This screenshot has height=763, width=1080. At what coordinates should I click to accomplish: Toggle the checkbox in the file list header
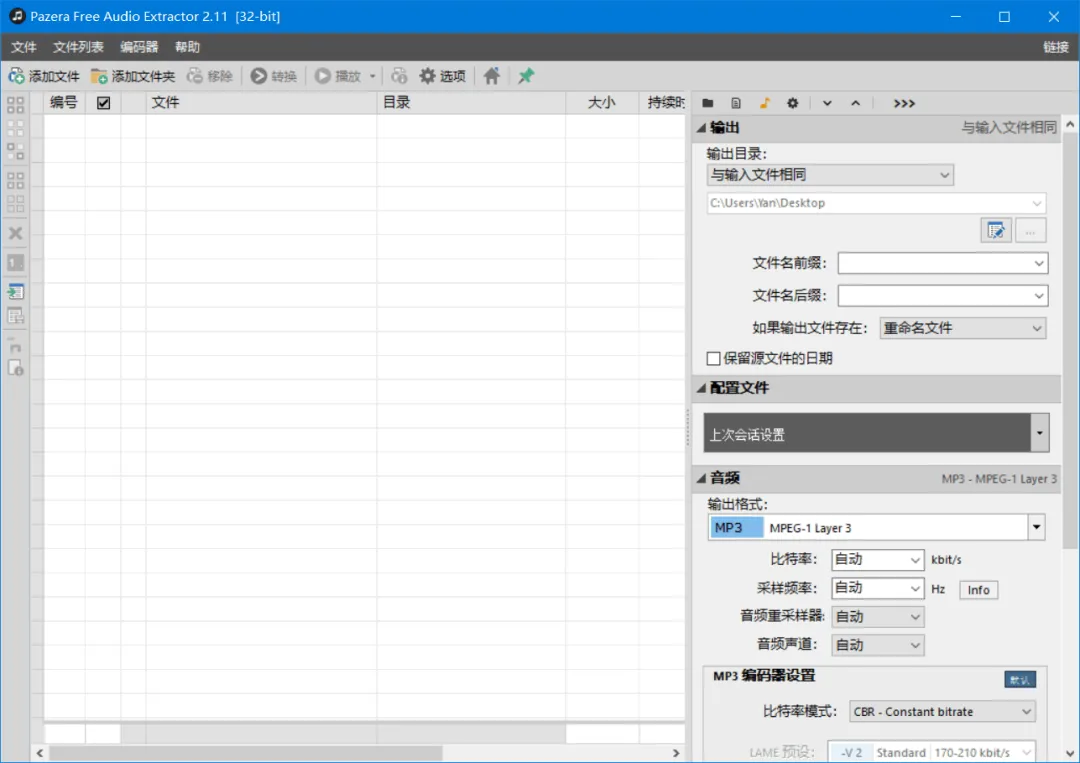pos(103,103)
